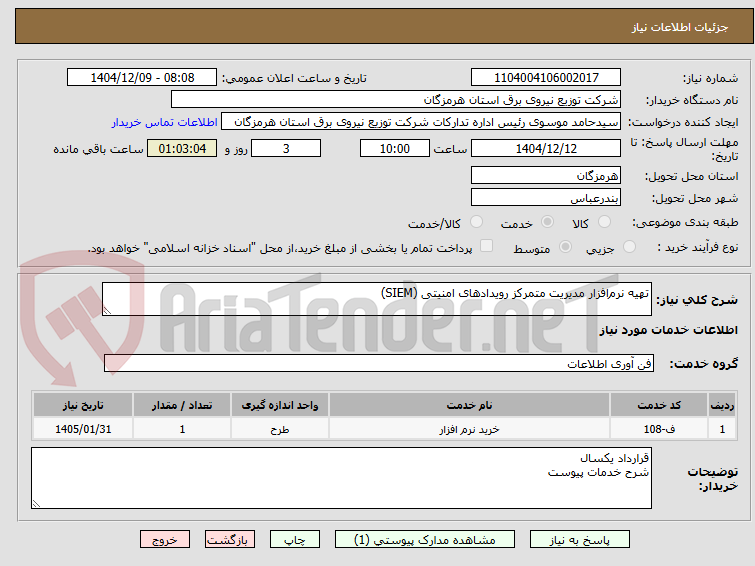Select the کالا/خدمت radio button
This screenshot has width=755, height=566.
tap(476, 222)
